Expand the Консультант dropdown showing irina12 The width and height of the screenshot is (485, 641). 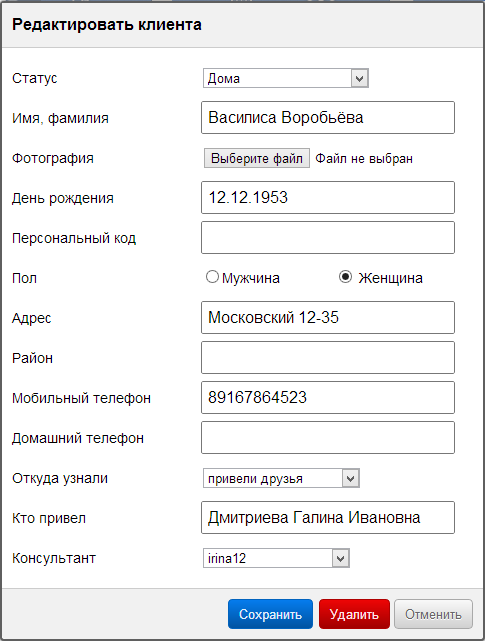(x=276, y=558)
